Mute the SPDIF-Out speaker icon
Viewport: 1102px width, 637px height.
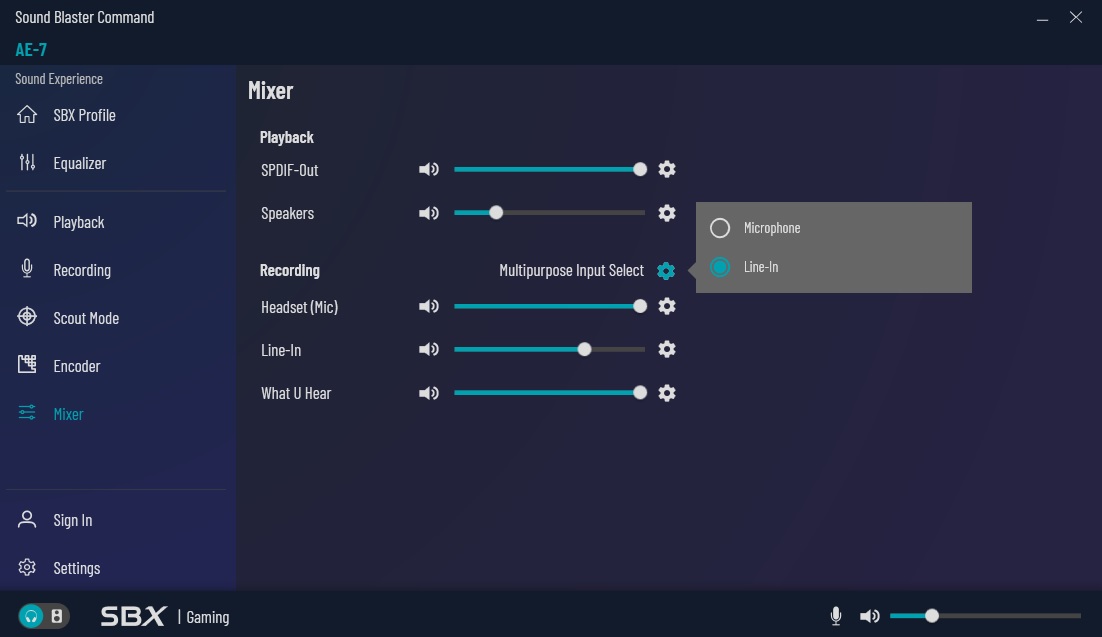[428, 170]
